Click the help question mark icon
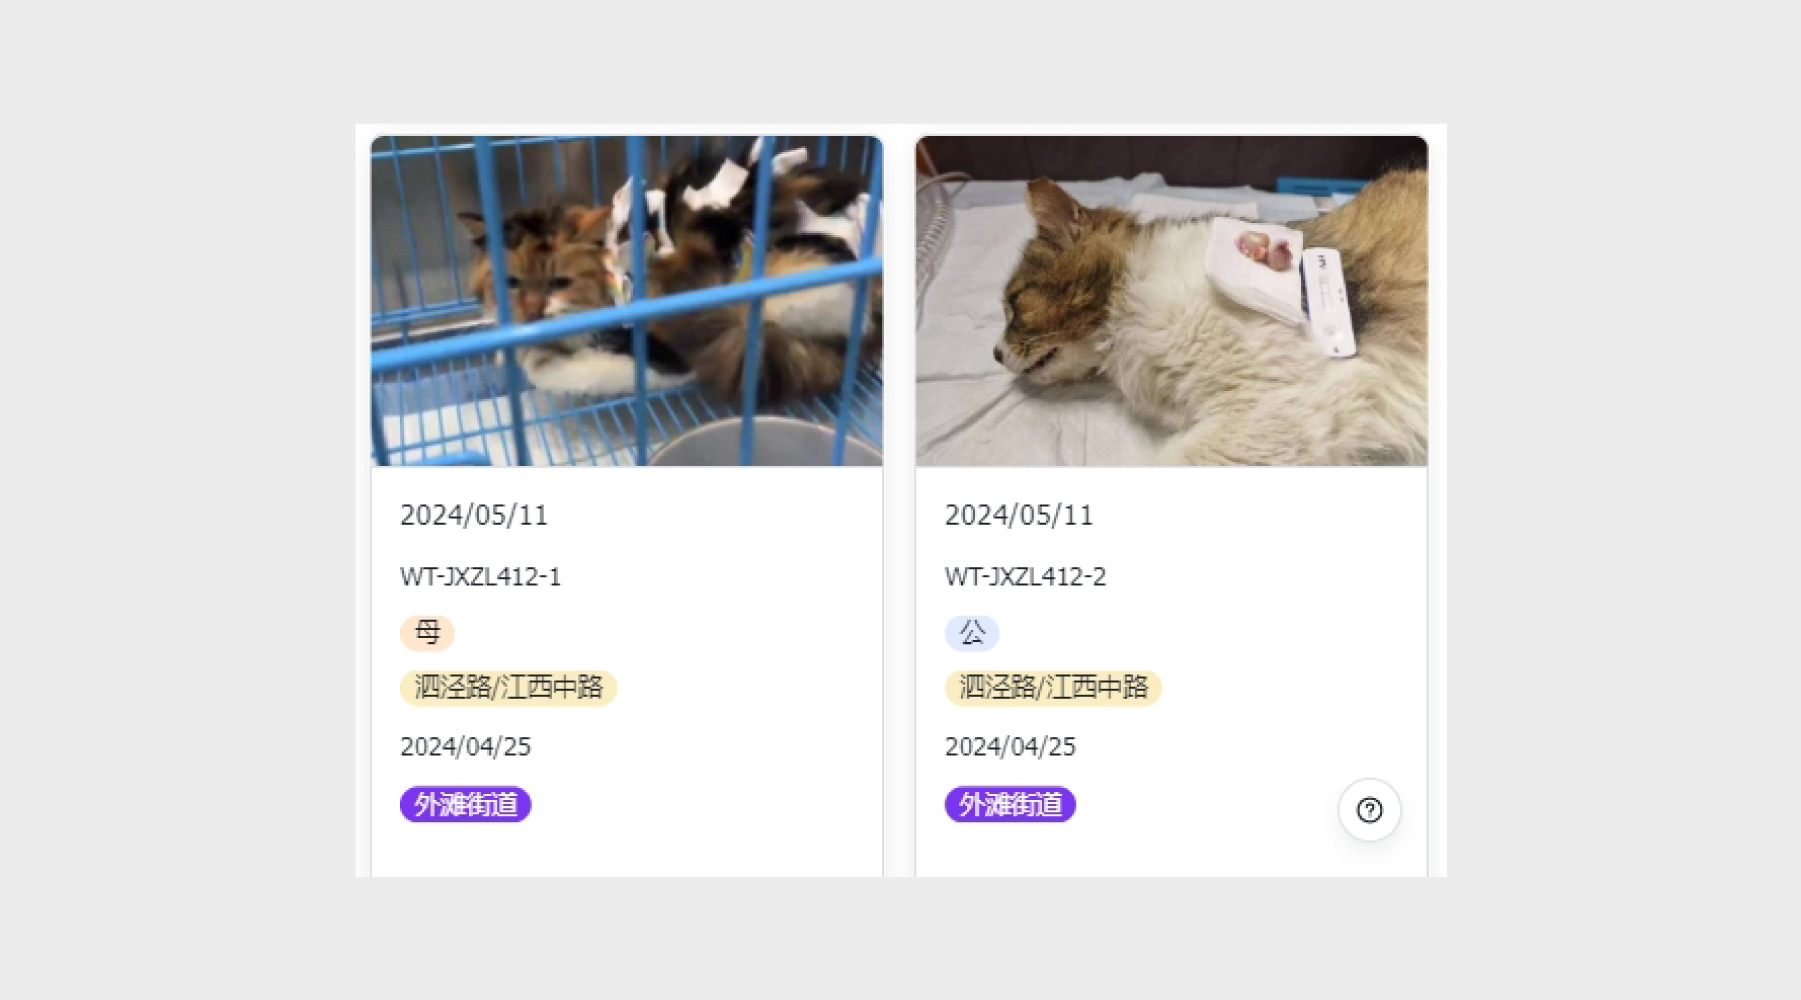This screenshot has width=1801, height=1000. click(x=1369, y=810)
